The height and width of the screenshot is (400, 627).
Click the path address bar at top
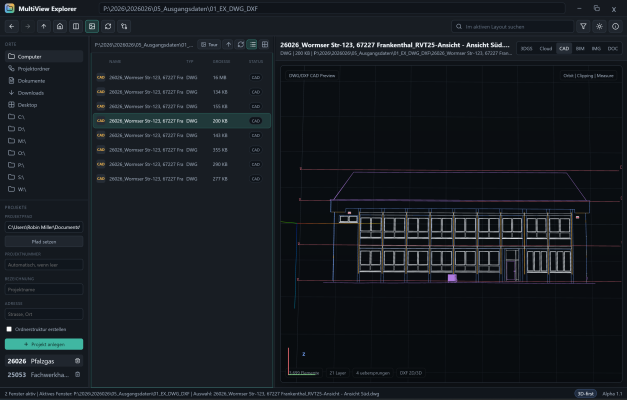tap(332, 8)
